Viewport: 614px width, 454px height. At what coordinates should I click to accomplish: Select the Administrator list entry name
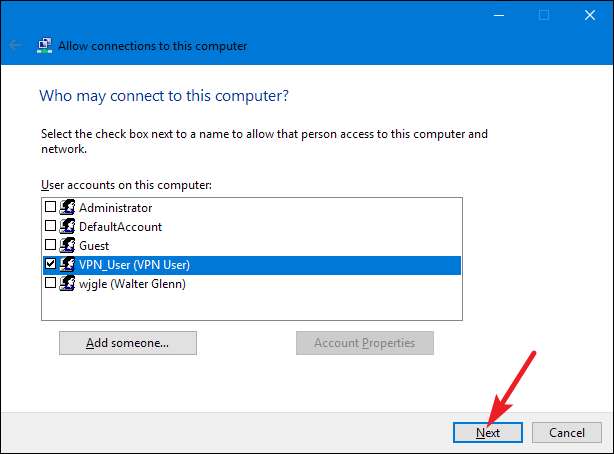pyautogui.click(x=116, y=208)
